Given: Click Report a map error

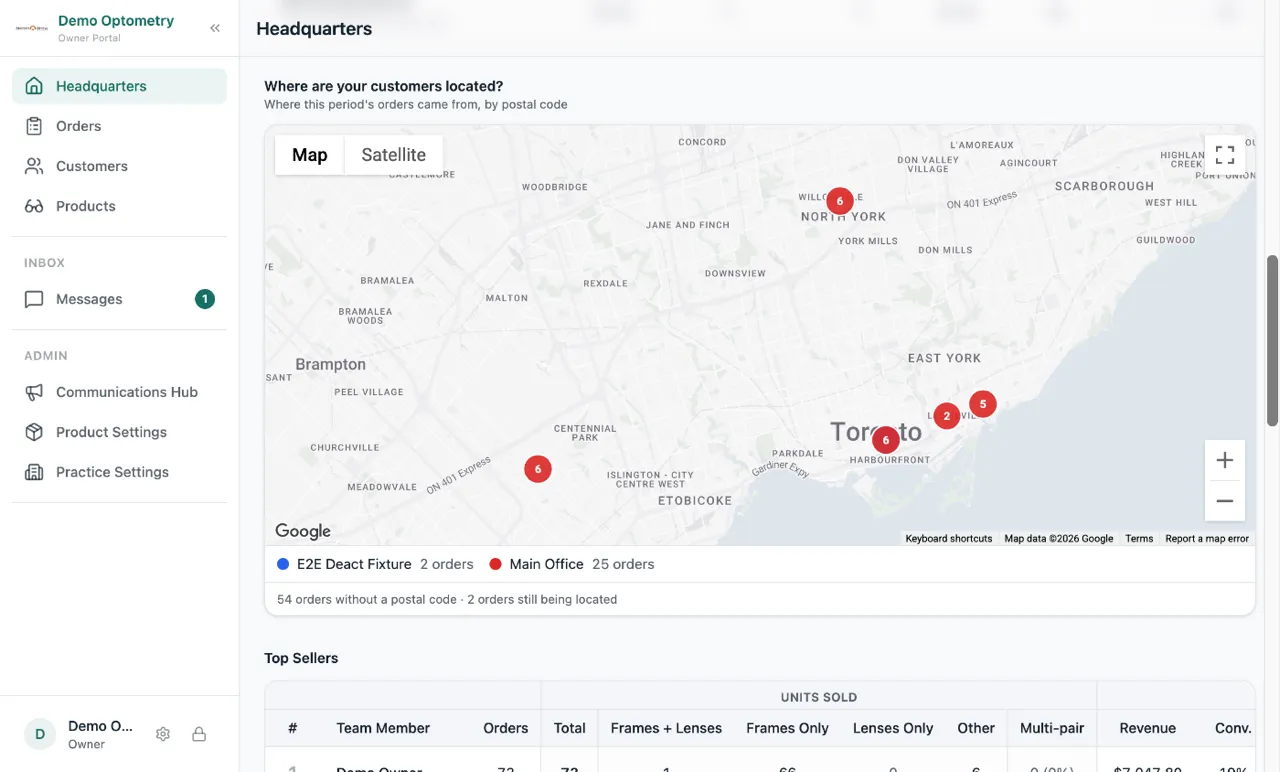Looking at the screenshot, I should pyautogui.click(x=1207, y=538).
